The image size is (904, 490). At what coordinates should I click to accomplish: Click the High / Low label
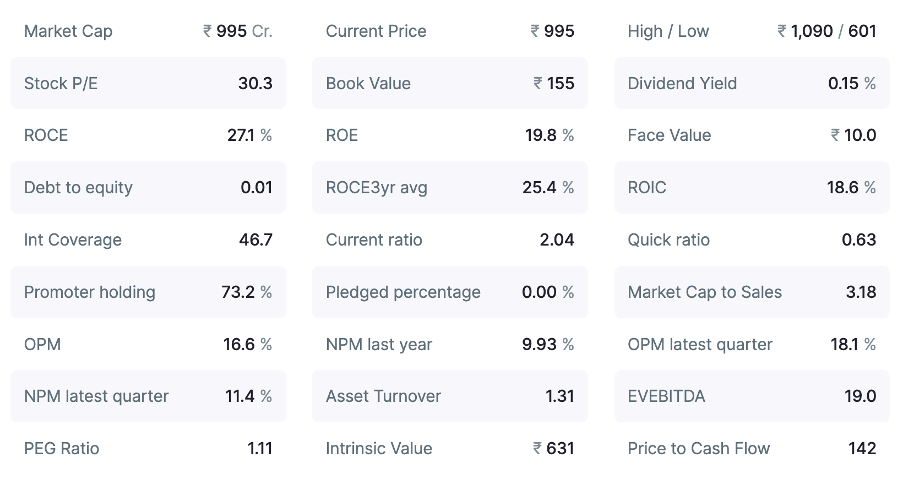coord(668,31)
